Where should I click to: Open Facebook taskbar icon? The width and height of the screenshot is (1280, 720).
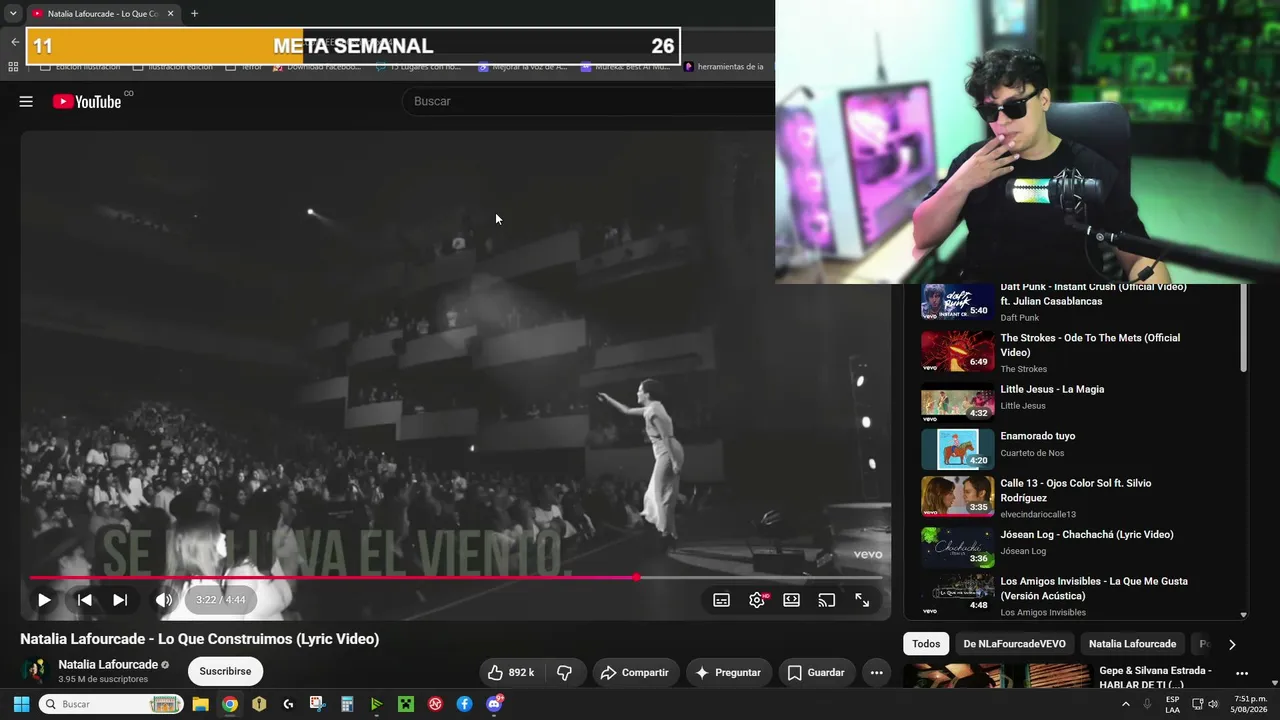pos(465,704)
